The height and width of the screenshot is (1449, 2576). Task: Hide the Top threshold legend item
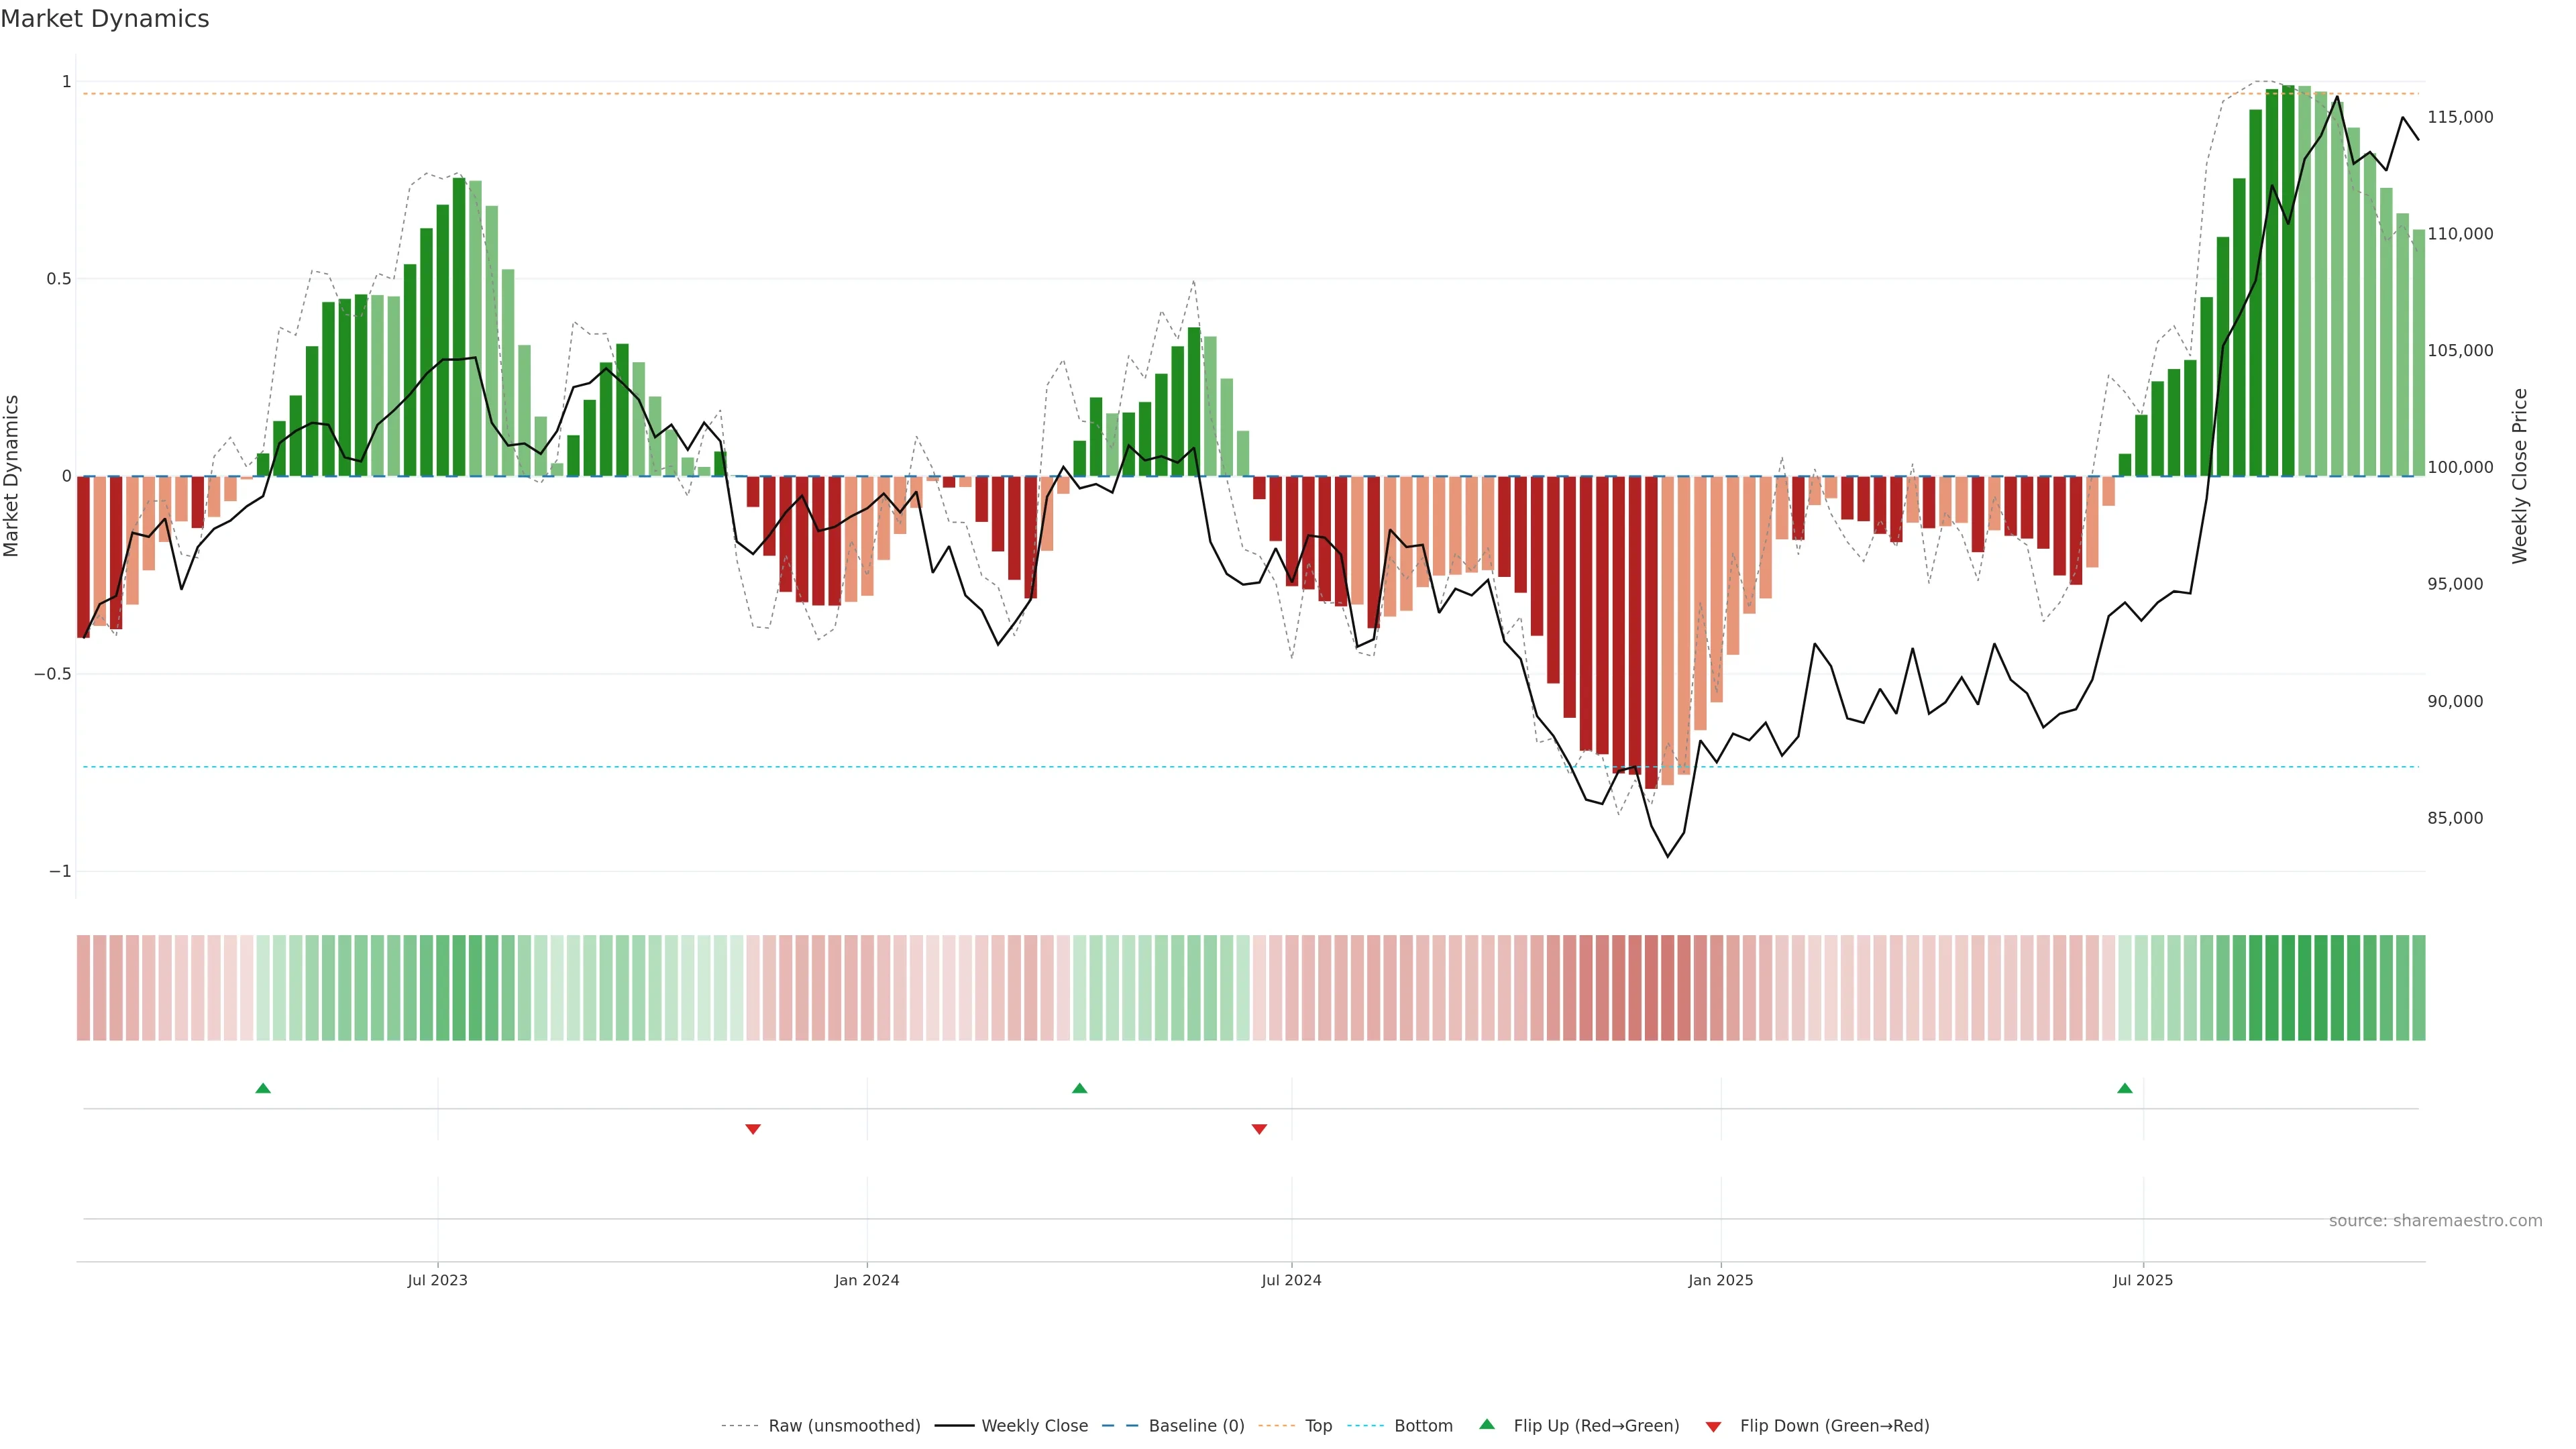pos(1318,1426)
